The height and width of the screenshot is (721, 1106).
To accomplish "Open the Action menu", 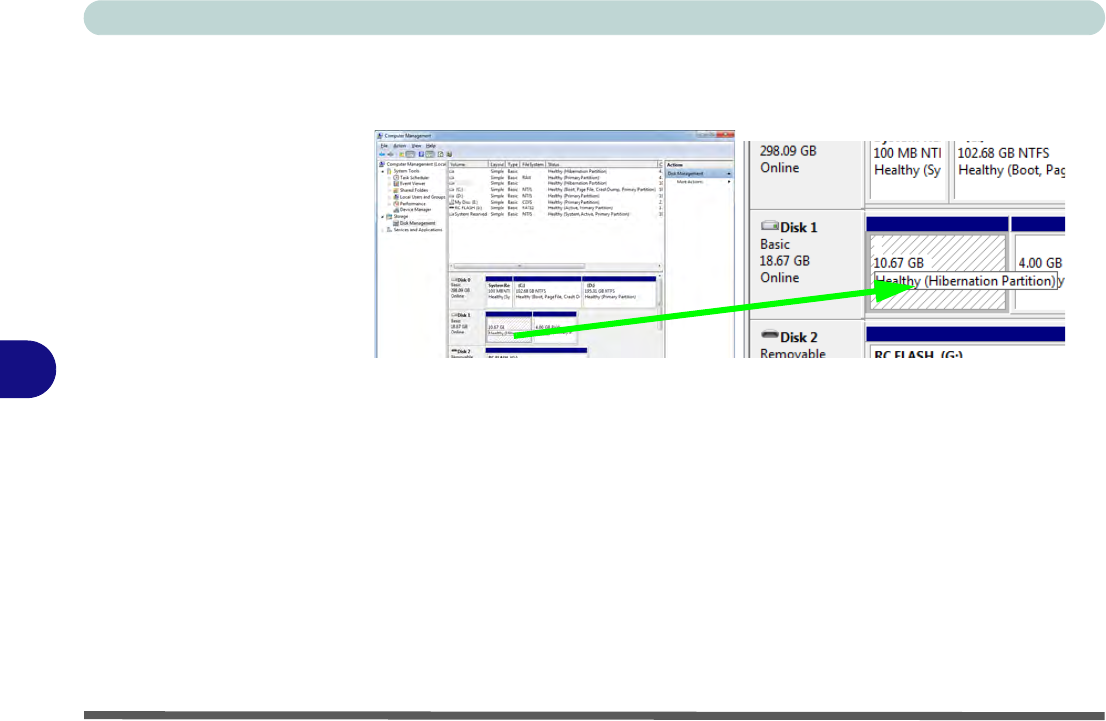I will coord(399,146).
